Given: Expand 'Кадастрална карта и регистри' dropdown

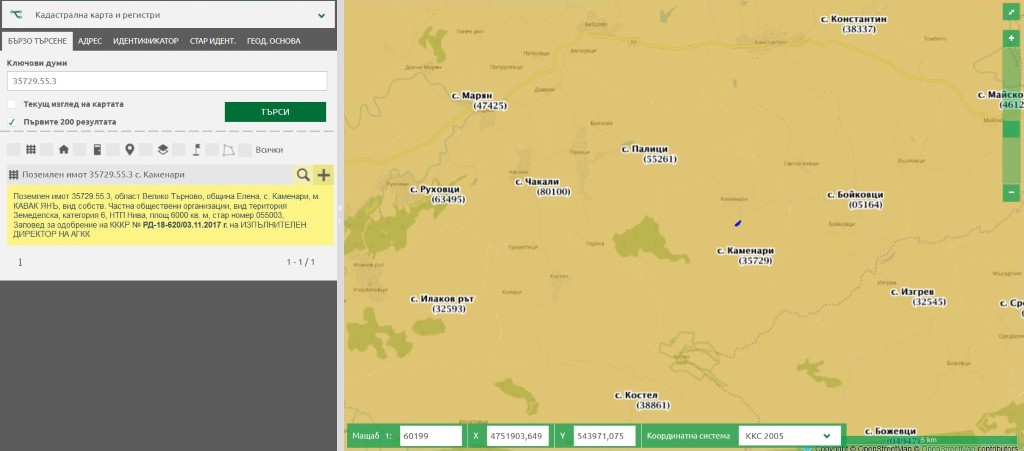Looking at the screenshot, I should (x=321, y=16).
